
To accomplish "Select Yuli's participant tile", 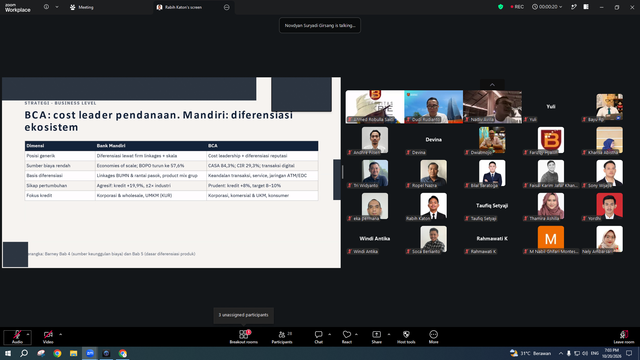I will tap(551, 107).
